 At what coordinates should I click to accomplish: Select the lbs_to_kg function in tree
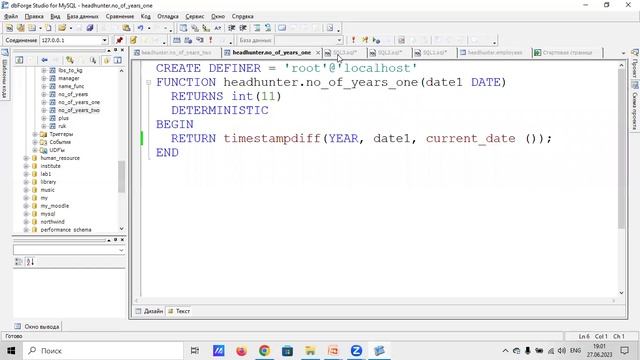[x=70, y=70]
